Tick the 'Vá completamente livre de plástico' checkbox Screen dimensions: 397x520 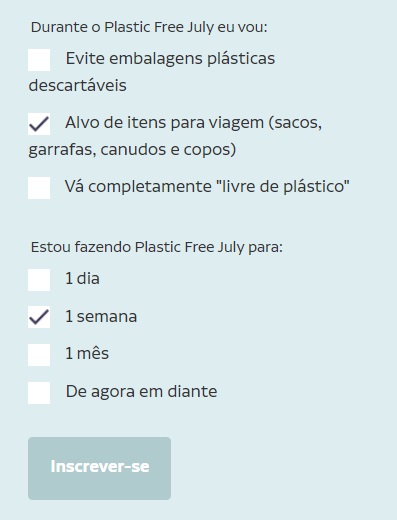pos(39,188)
